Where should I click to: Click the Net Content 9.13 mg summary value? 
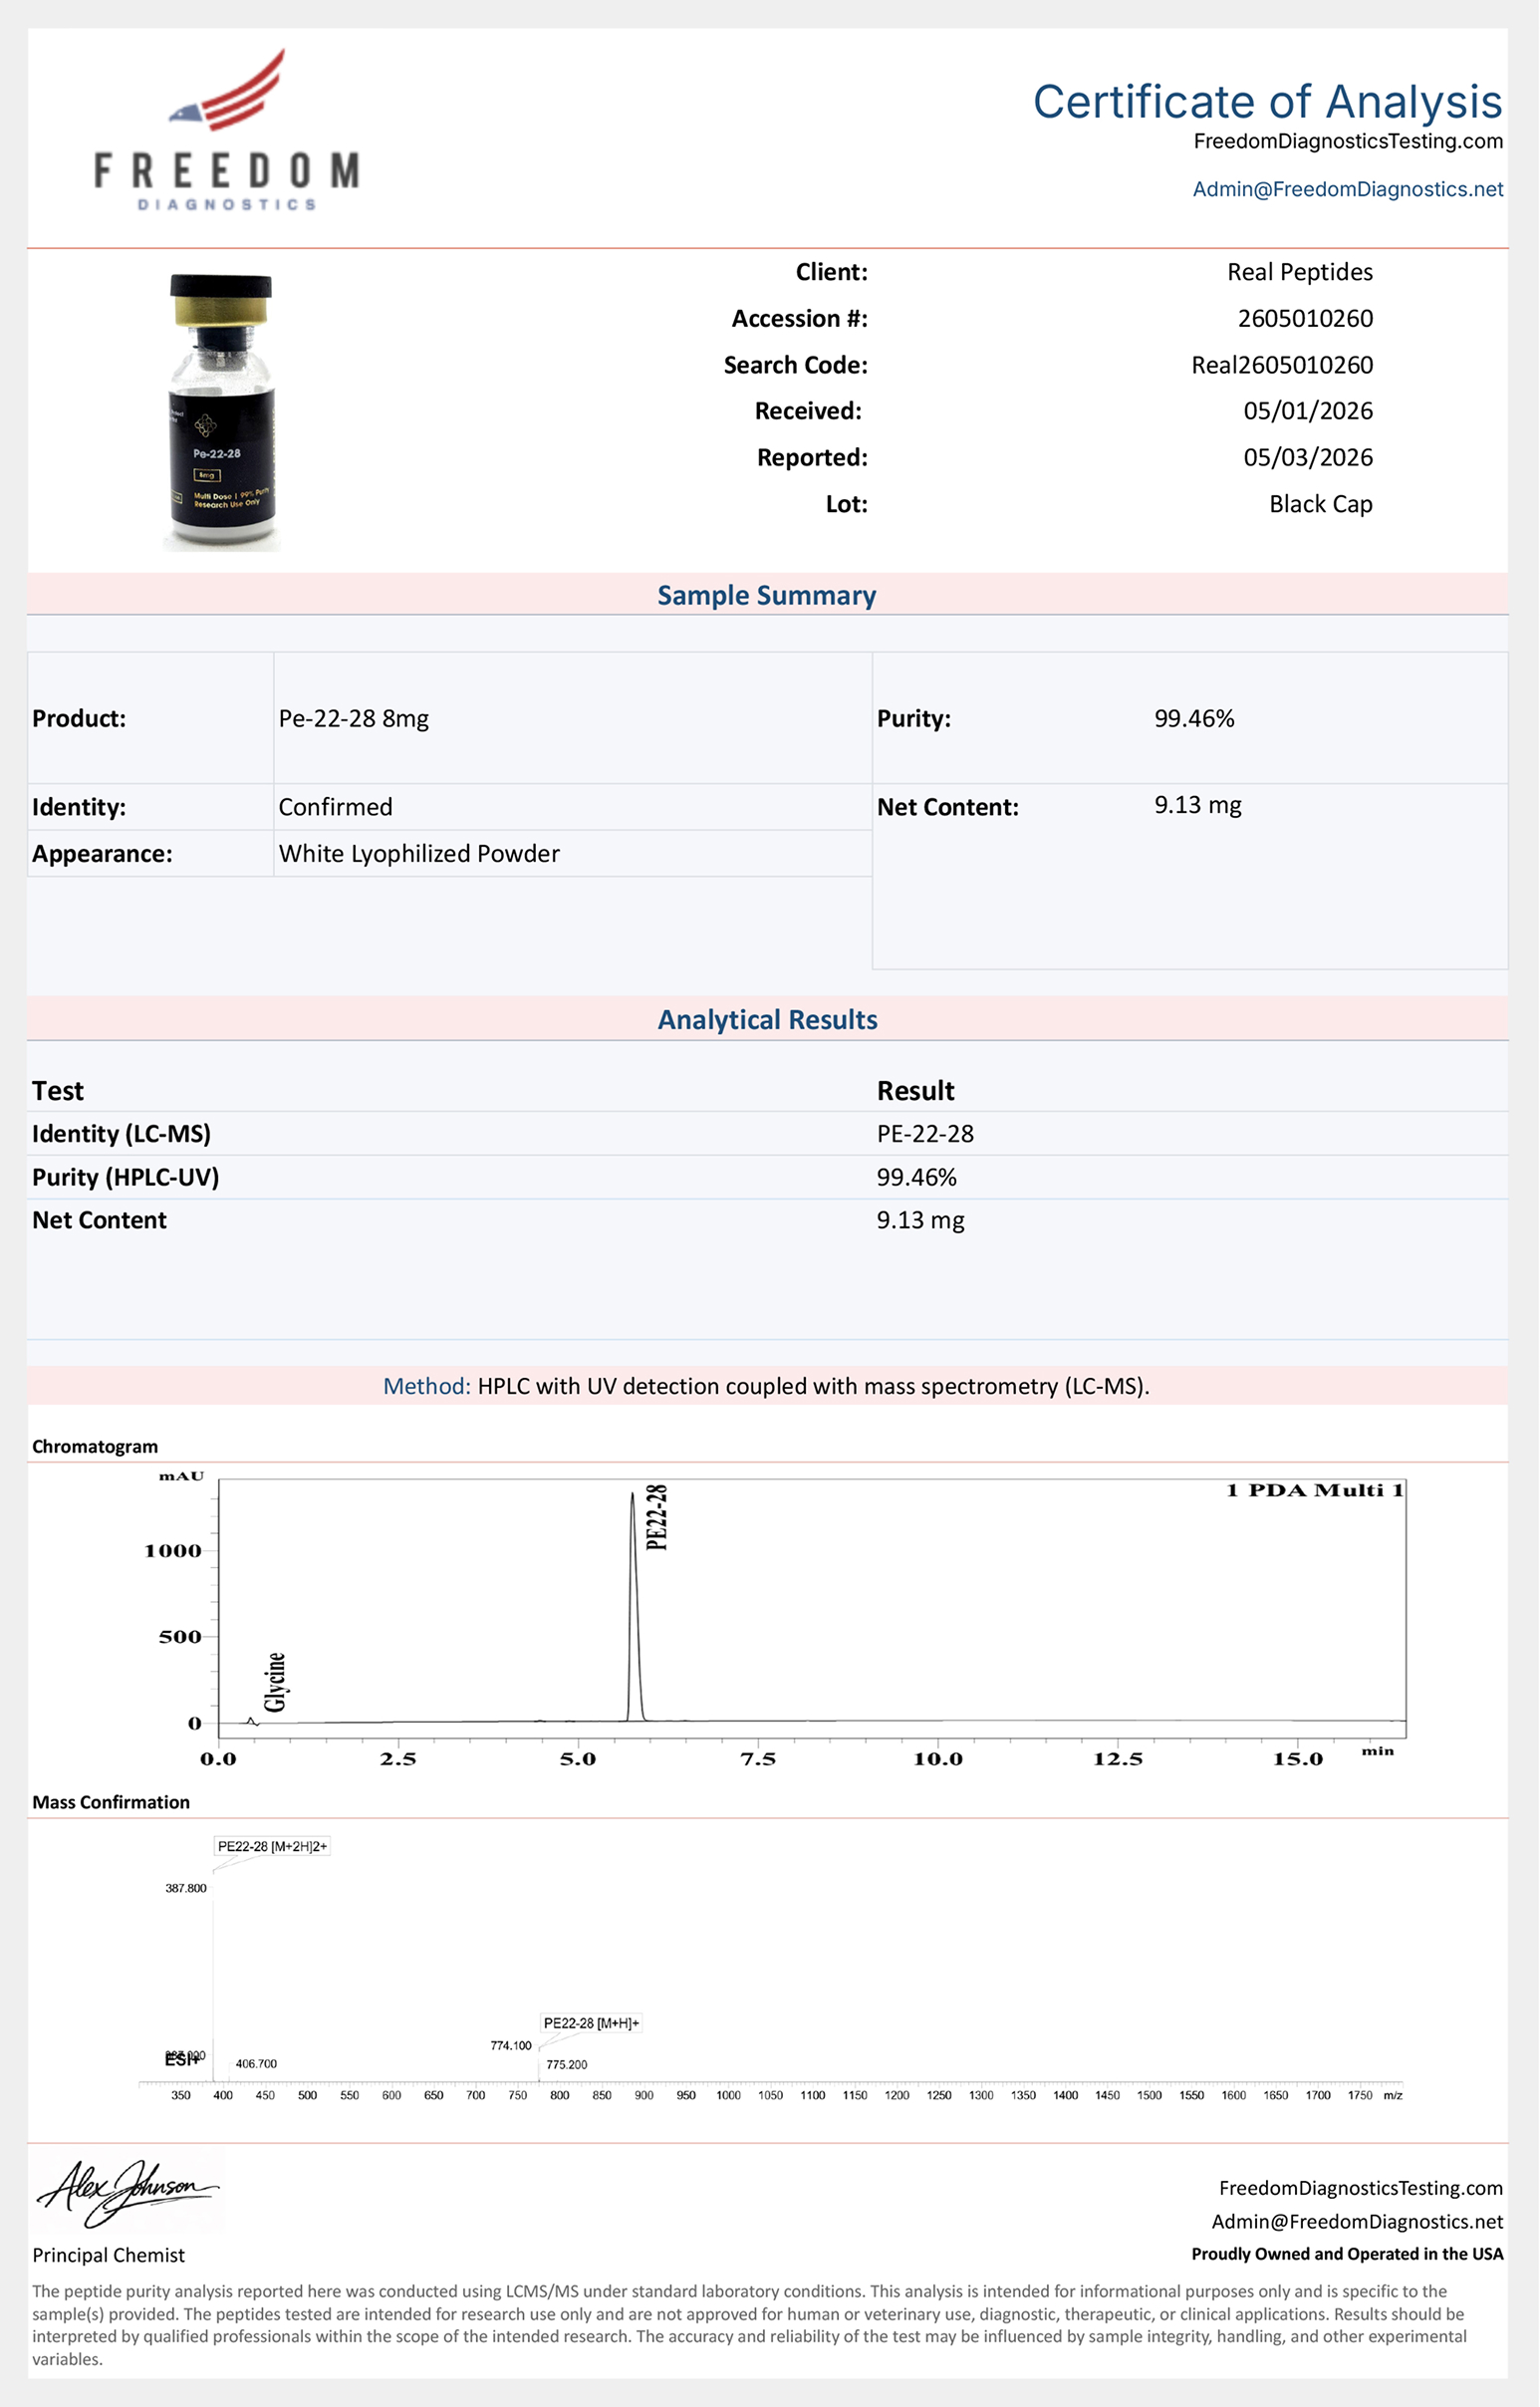(1198, 805)
